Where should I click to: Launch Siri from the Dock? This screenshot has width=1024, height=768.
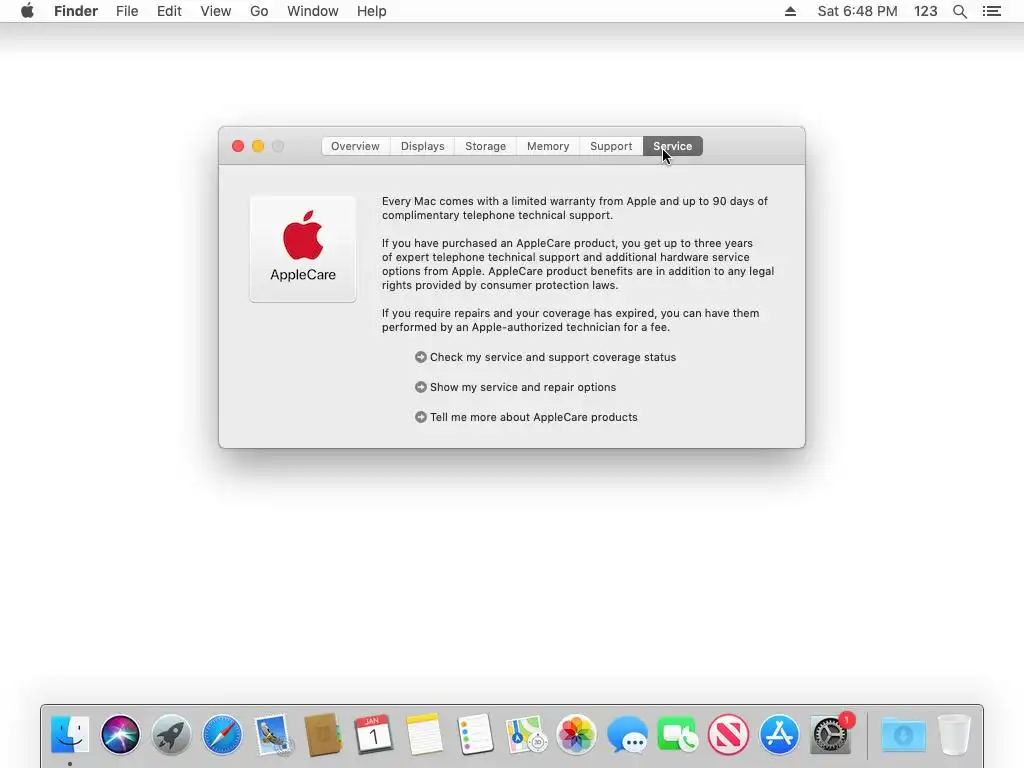[x=120, y=734]
